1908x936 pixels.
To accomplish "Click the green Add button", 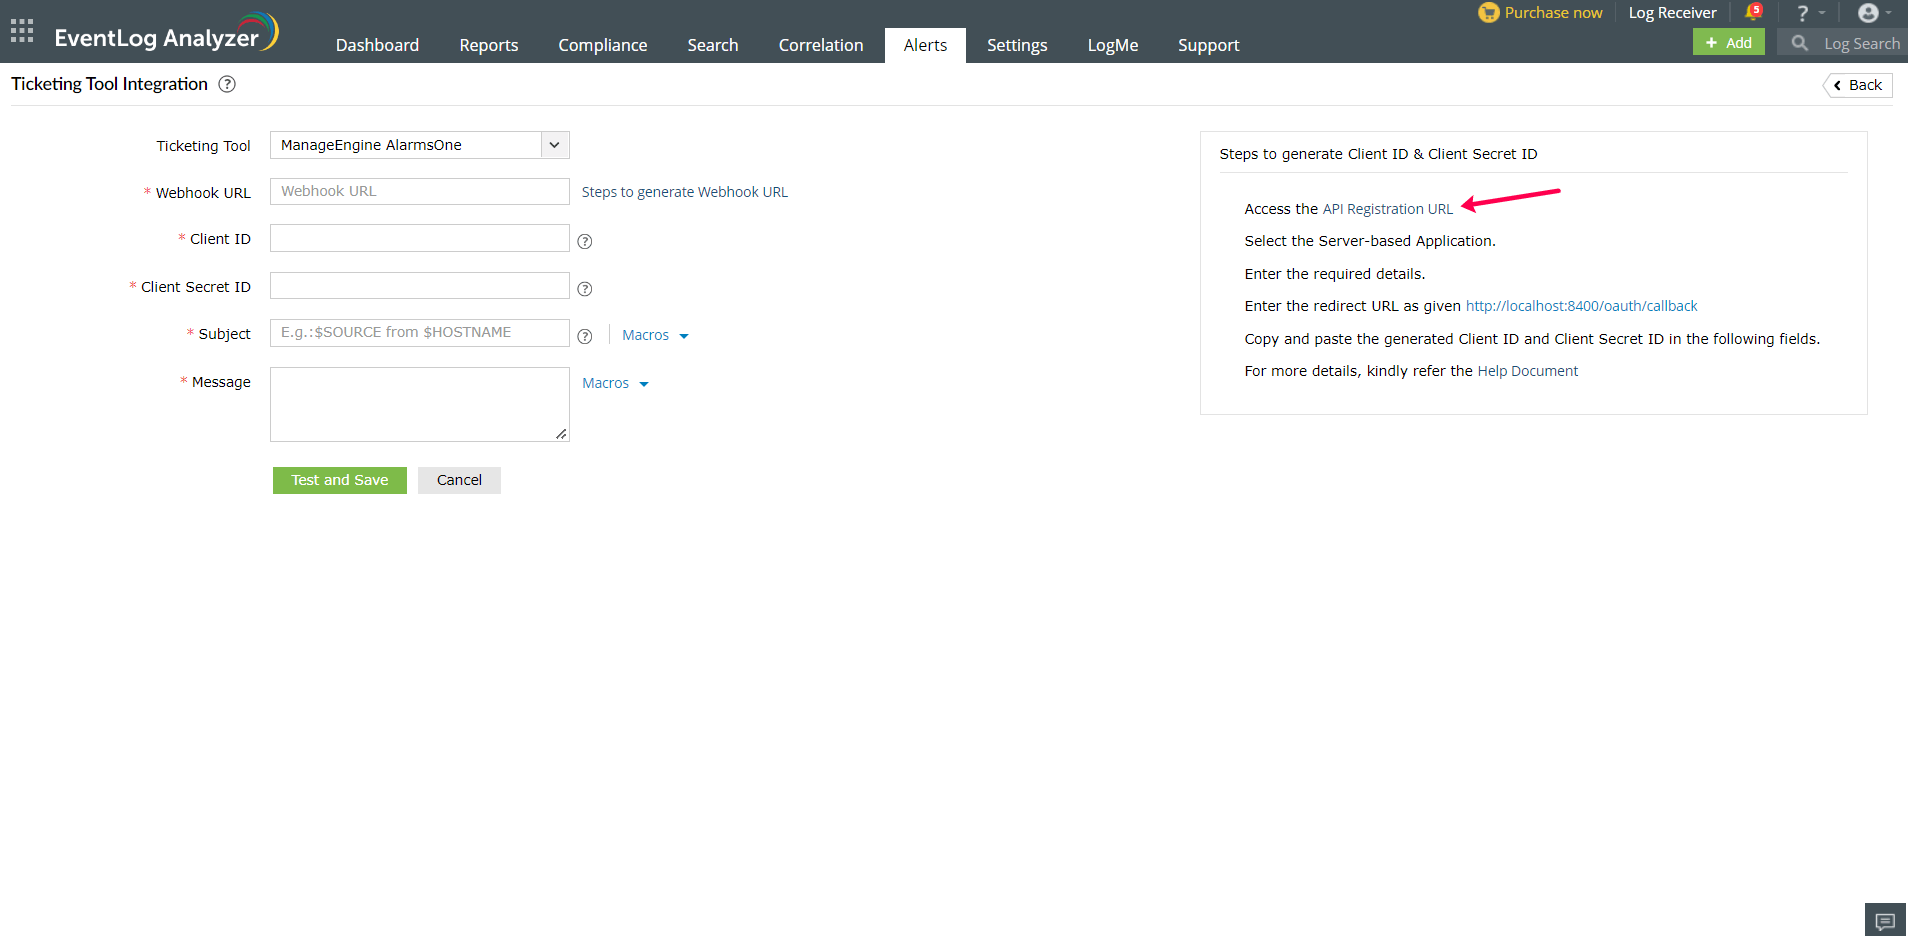I will point(1729,42).
